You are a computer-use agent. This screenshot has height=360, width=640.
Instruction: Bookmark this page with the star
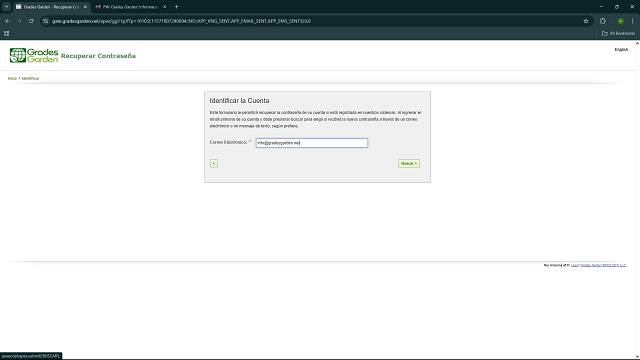586,21
